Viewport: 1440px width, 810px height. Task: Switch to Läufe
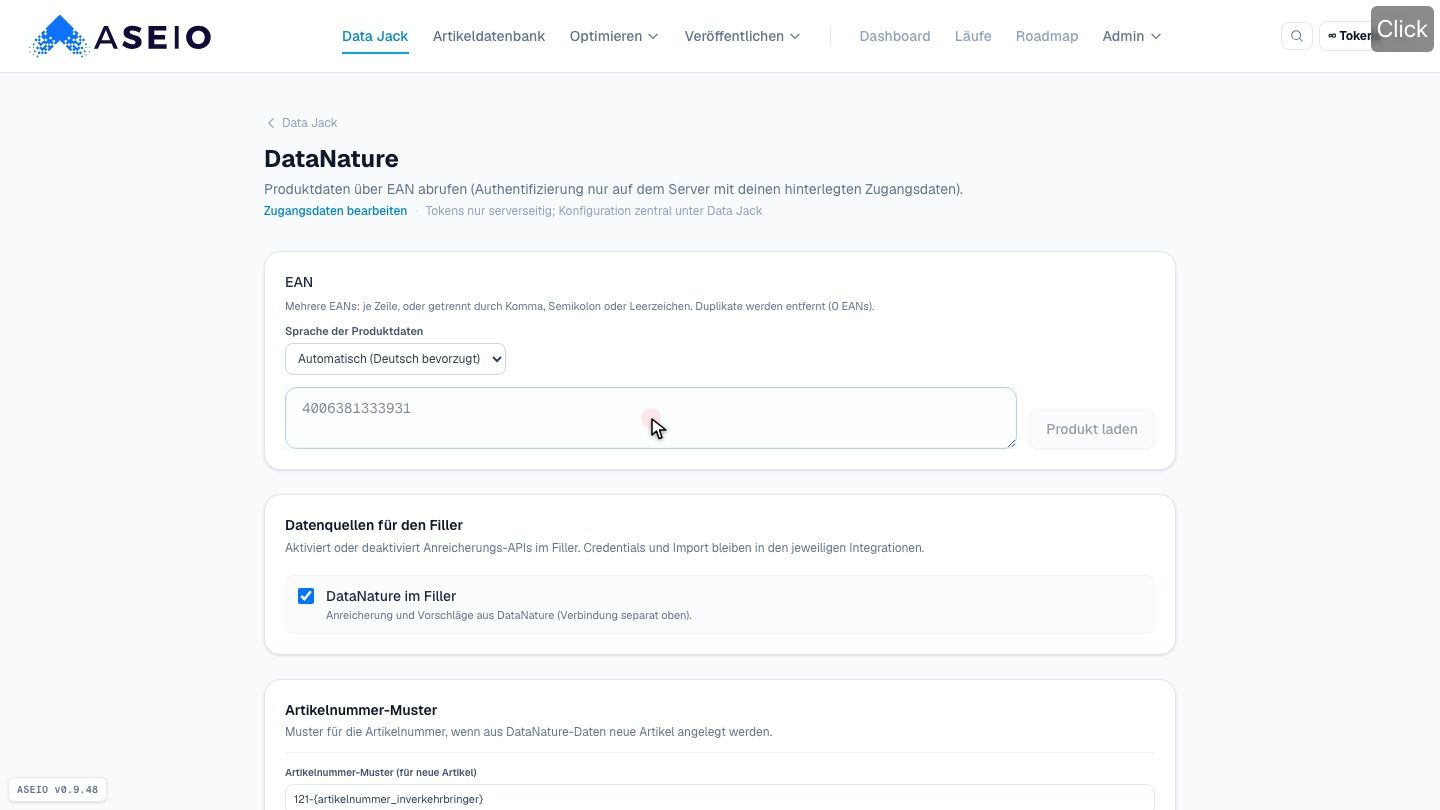[x=973, y=36]
